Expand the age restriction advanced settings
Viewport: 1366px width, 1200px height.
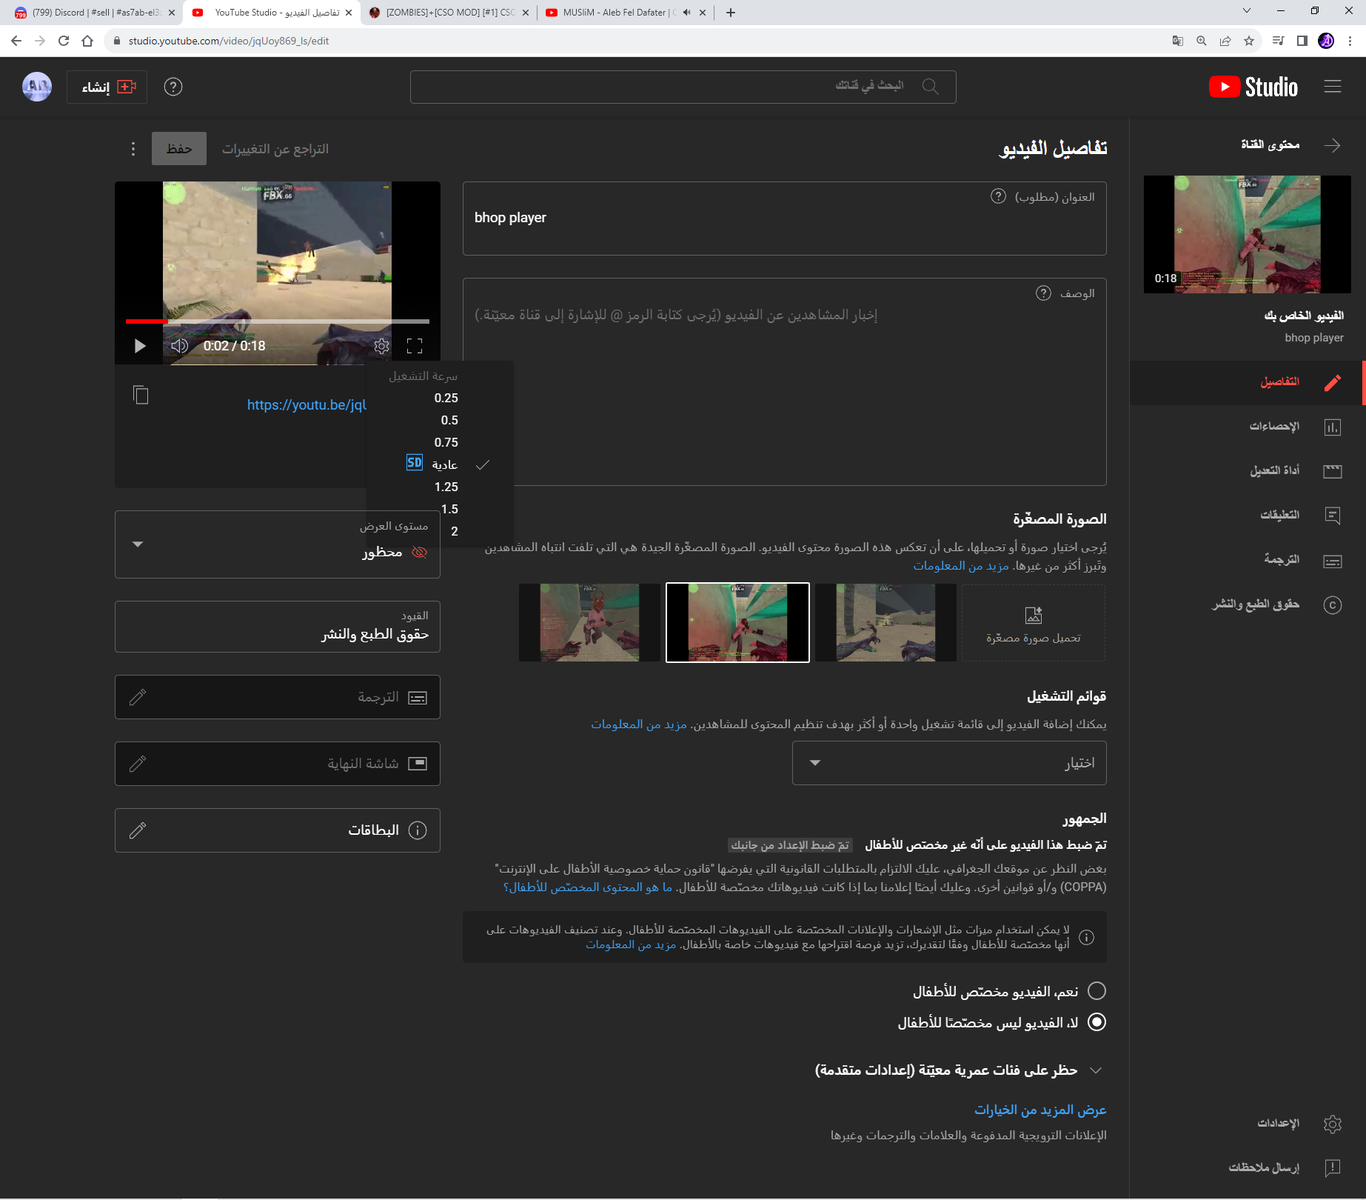point(1095,1070)
